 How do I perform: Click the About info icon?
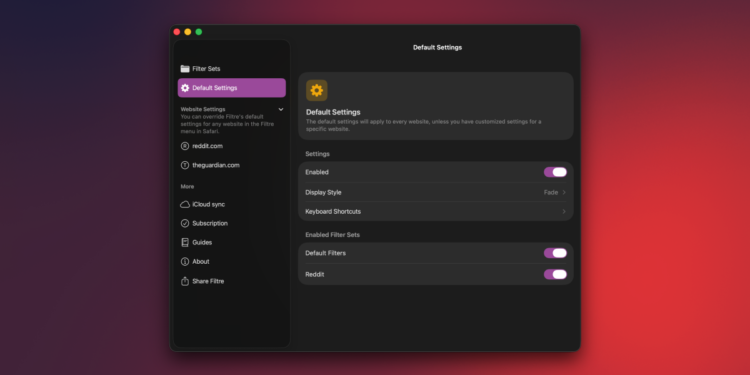click(x=185, y=262)
